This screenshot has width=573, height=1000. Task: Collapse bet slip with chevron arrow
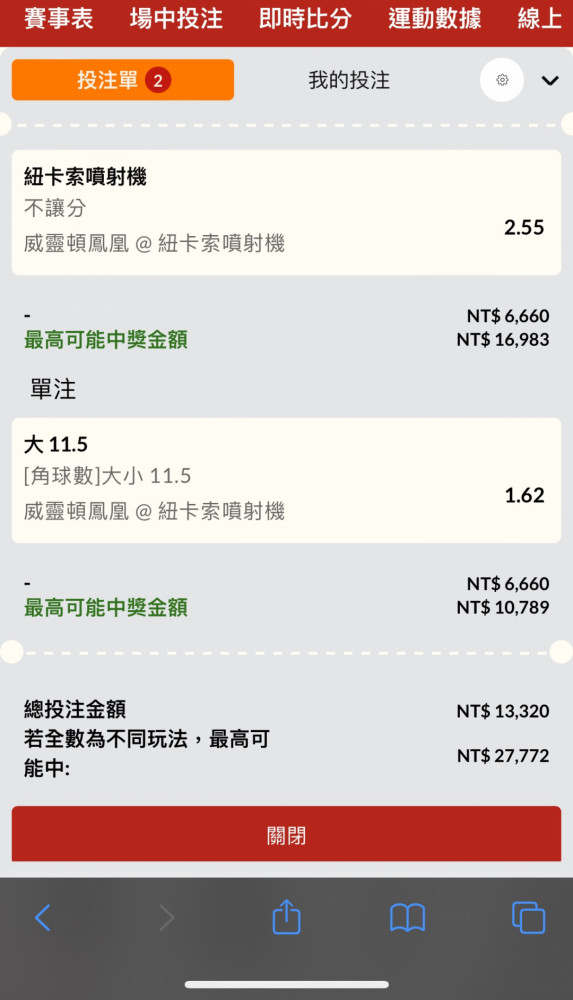point(550,80)
